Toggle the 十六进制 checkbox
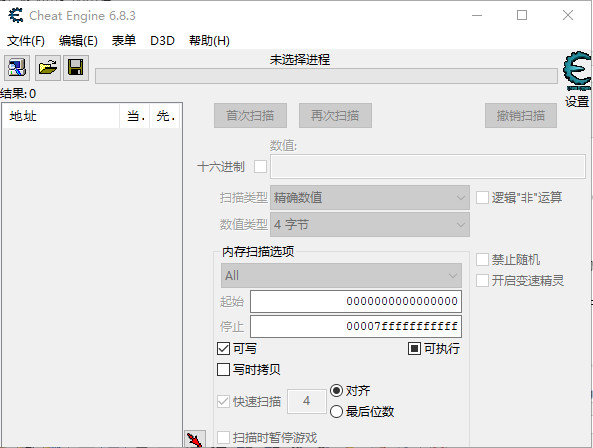This screenshot has height=448, width=593. click(x=260, y=166)
